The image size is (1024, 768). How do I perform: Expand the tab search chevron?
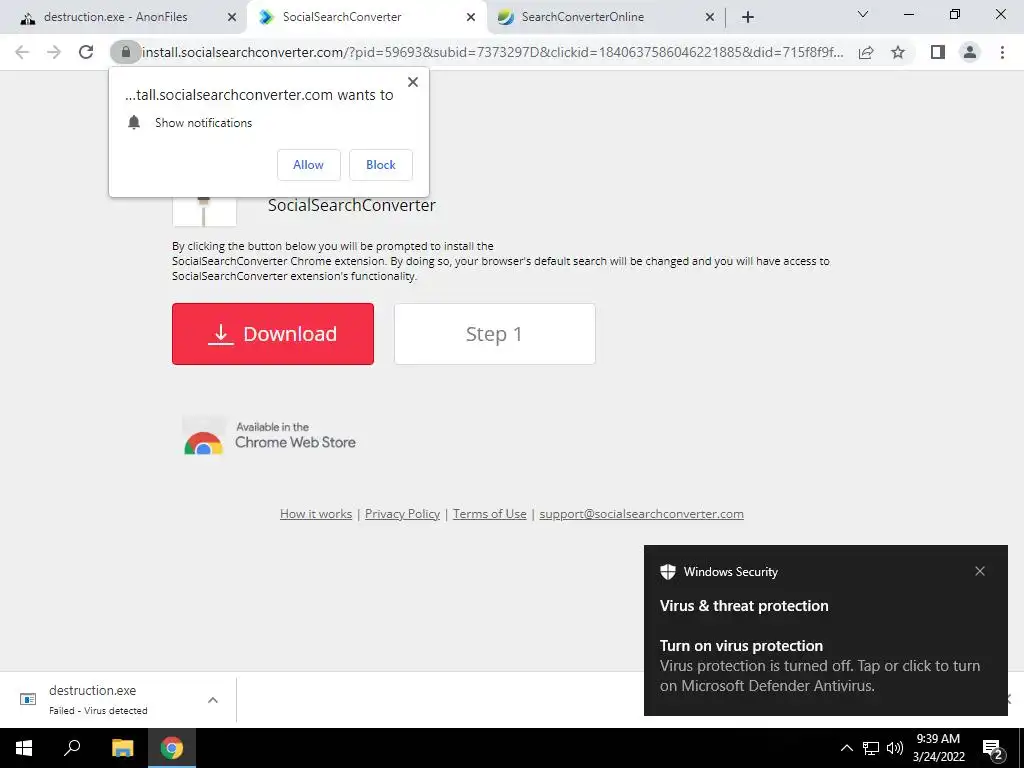coord(863,14)
